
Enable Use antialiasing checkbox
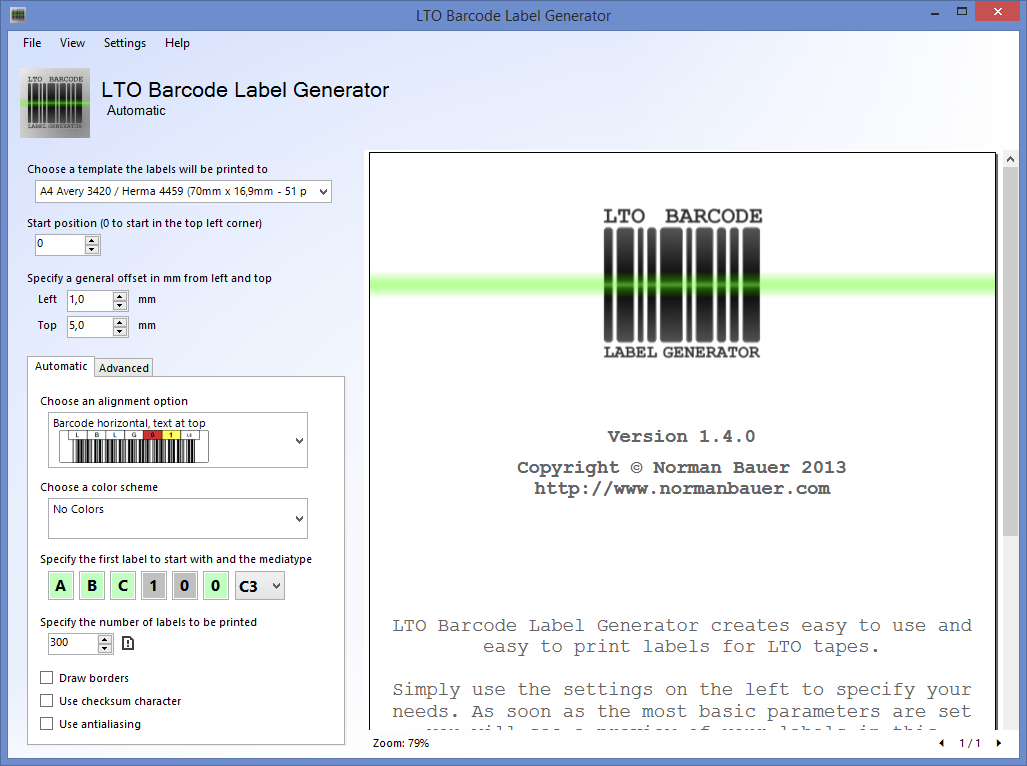click(47, 724)
